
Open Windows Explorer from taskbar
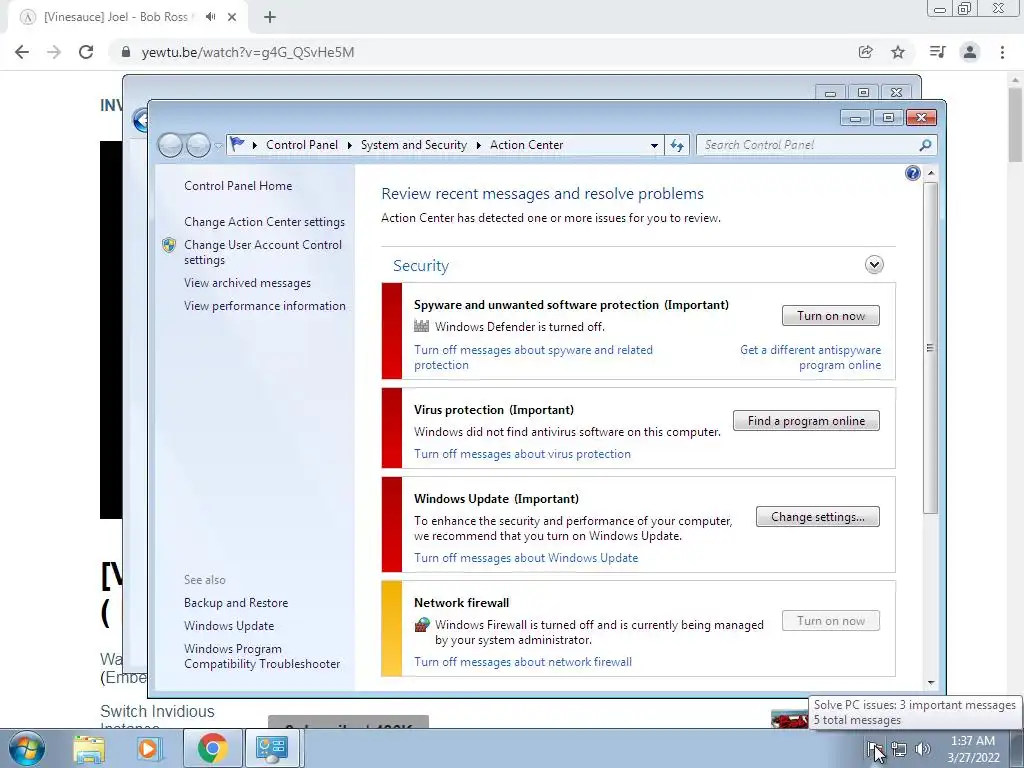tap(89, 749)
